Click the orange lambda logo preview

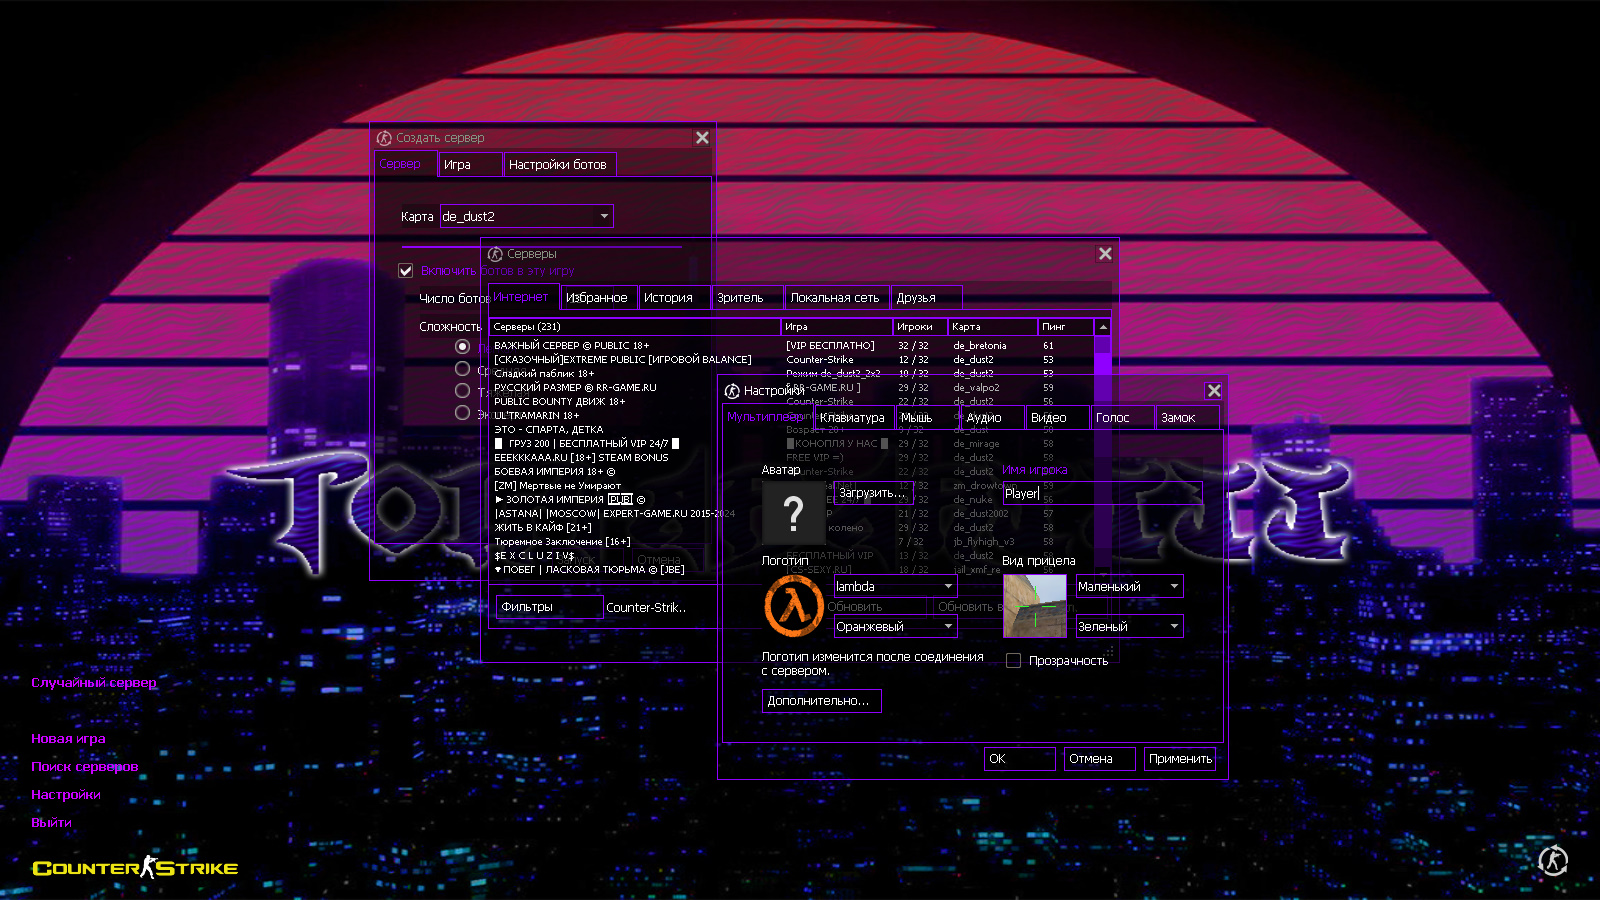[x=794, y=607]
